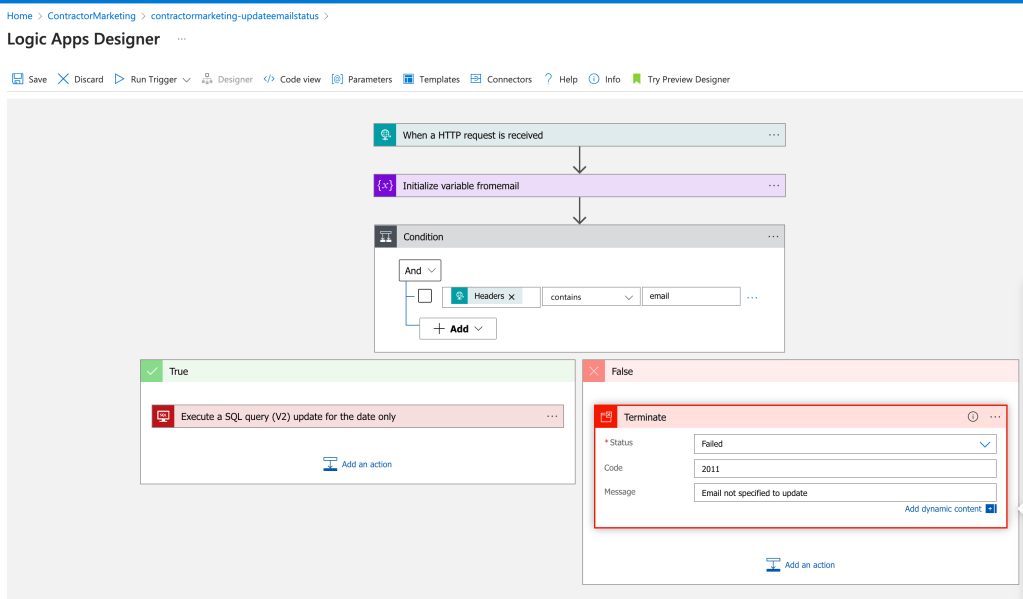Open contractormarketing-updateemailstatus breadcrumb
Viewport: 1023px width, 599px height.
click(235, 16)
